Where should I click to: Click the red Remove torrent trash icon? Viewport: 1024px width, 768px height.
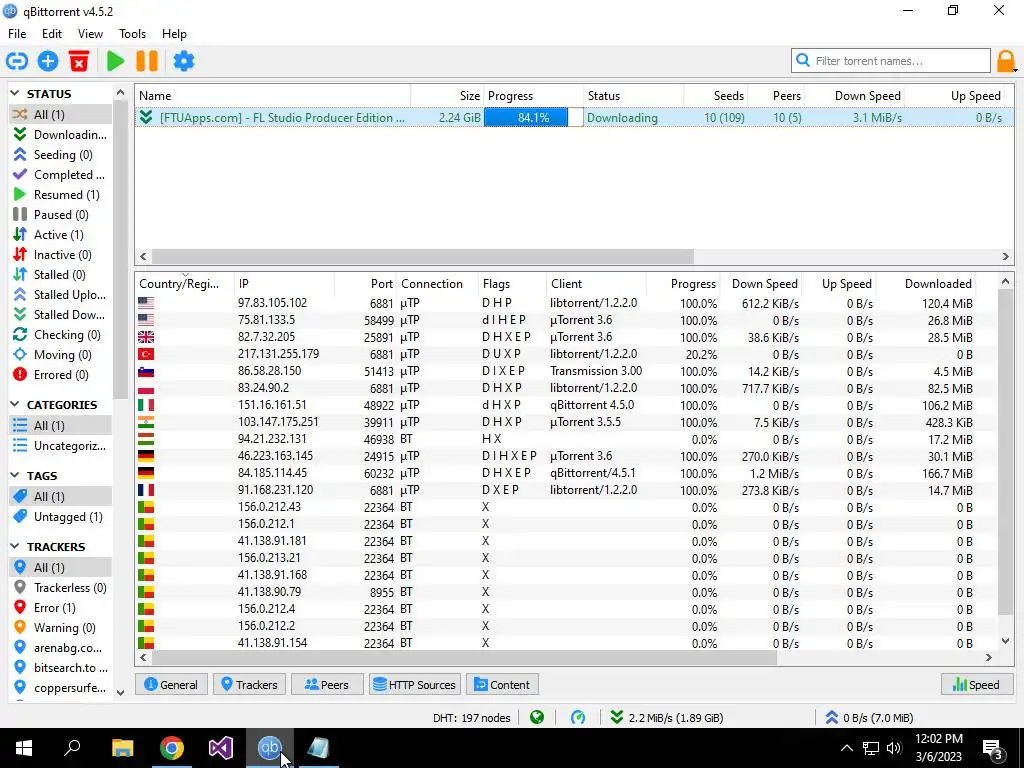[x=79, y=61]
